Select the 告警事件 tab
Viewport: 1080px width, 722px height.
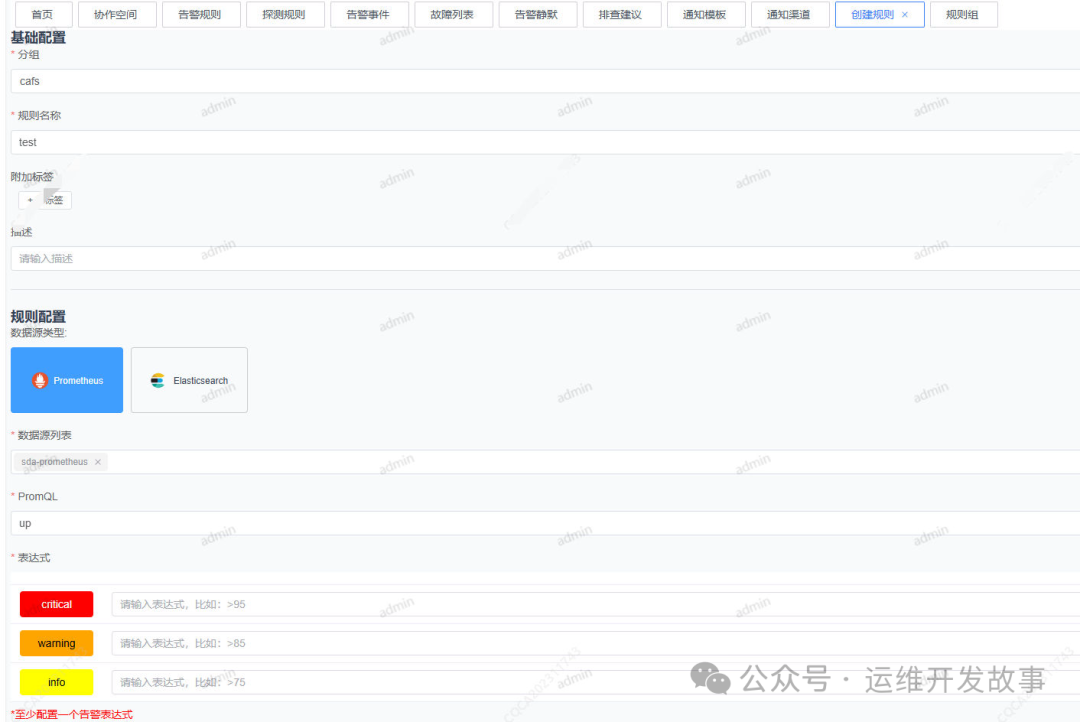(368, 14)
